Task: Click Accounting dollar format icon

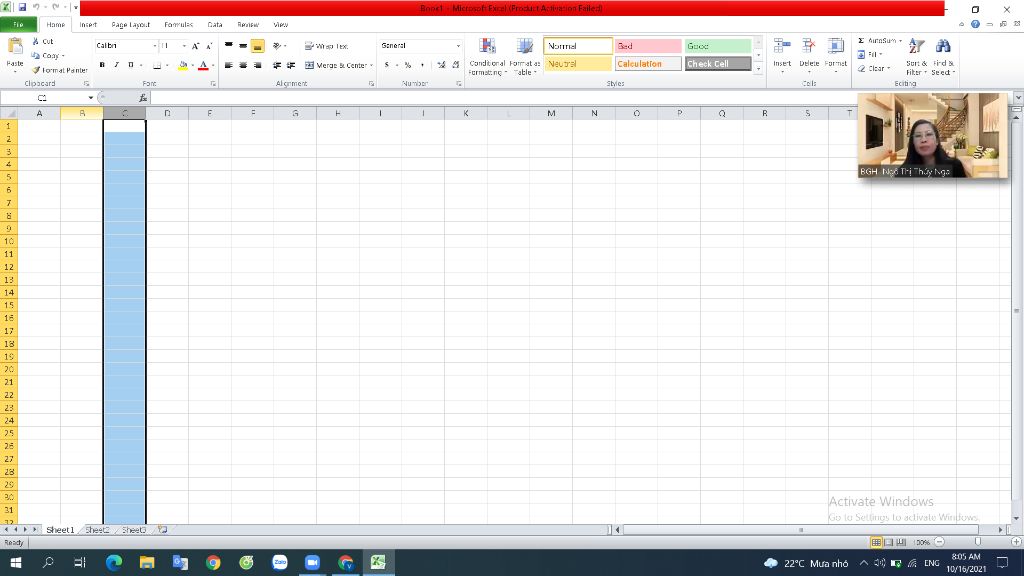Action: [387, 65]
